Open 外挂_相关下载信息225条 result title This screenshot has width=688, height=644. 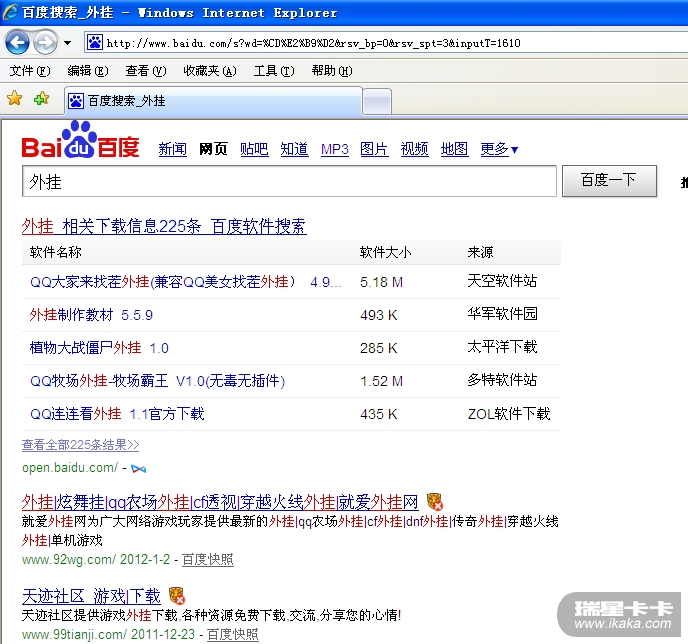point(164,226)
